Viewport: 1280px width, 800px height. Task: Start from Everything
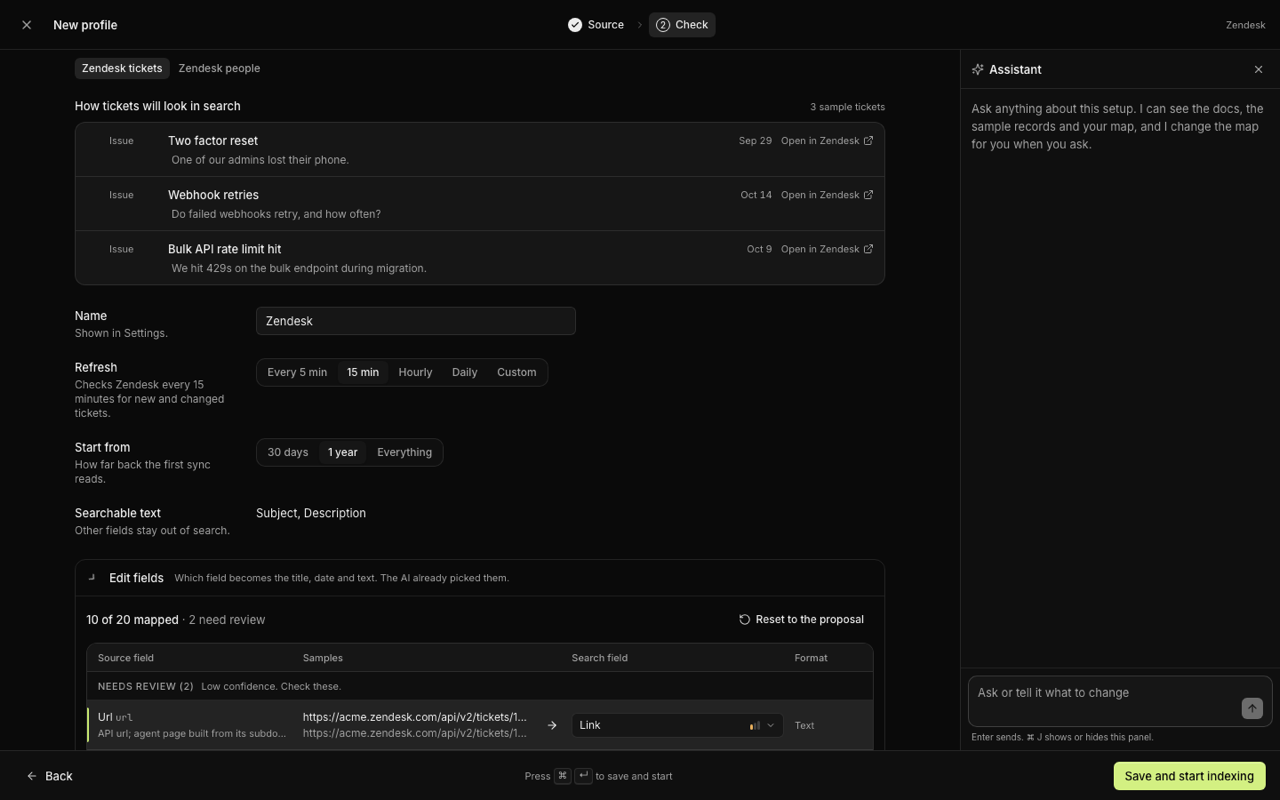(x=405, y=452)
